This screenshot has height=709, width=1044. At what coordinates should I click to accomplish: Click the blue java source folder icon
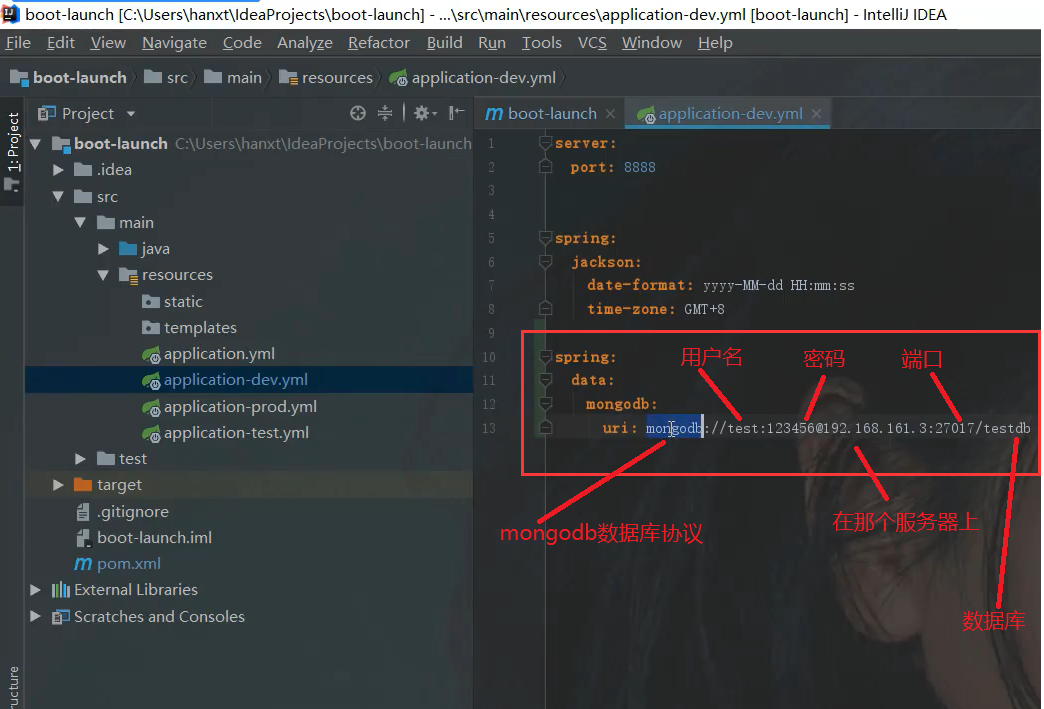(128, 248)
